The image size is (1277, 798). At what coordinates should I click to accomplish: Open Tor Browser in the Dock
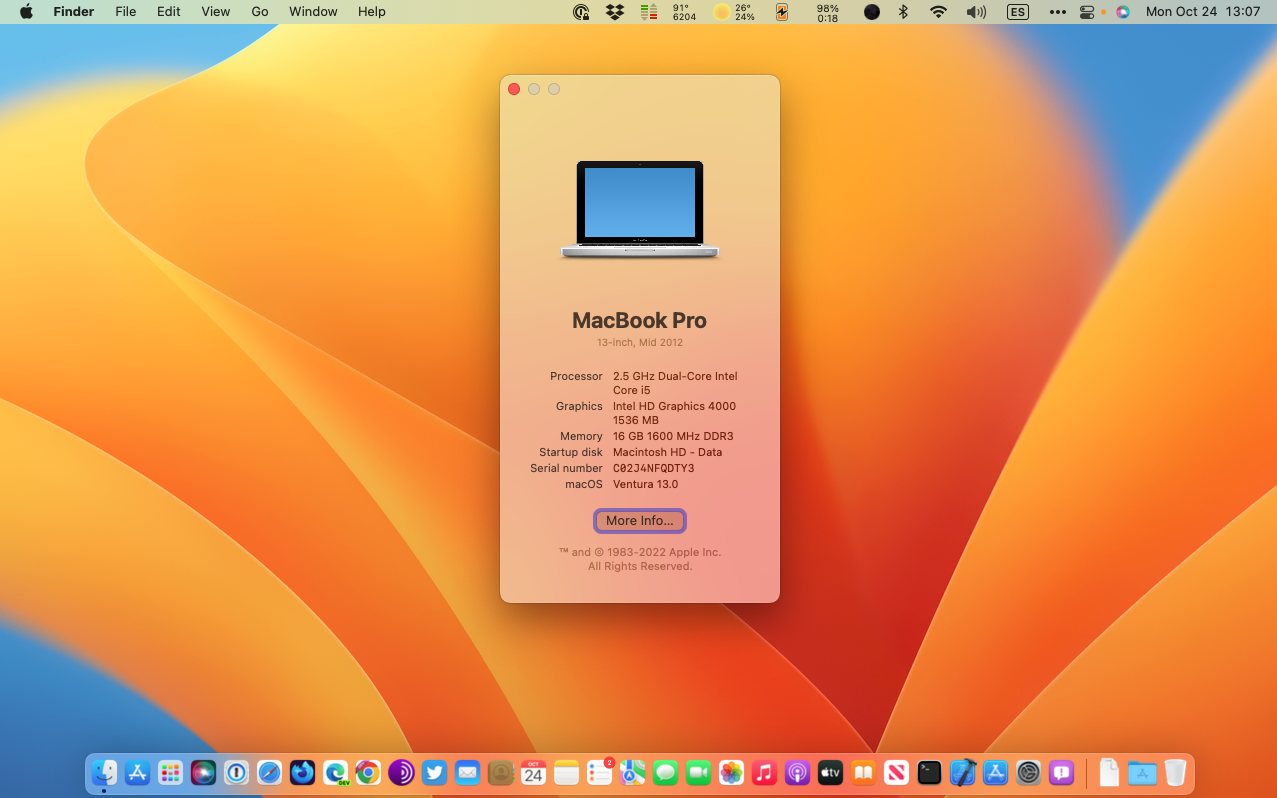click(401, 772)
